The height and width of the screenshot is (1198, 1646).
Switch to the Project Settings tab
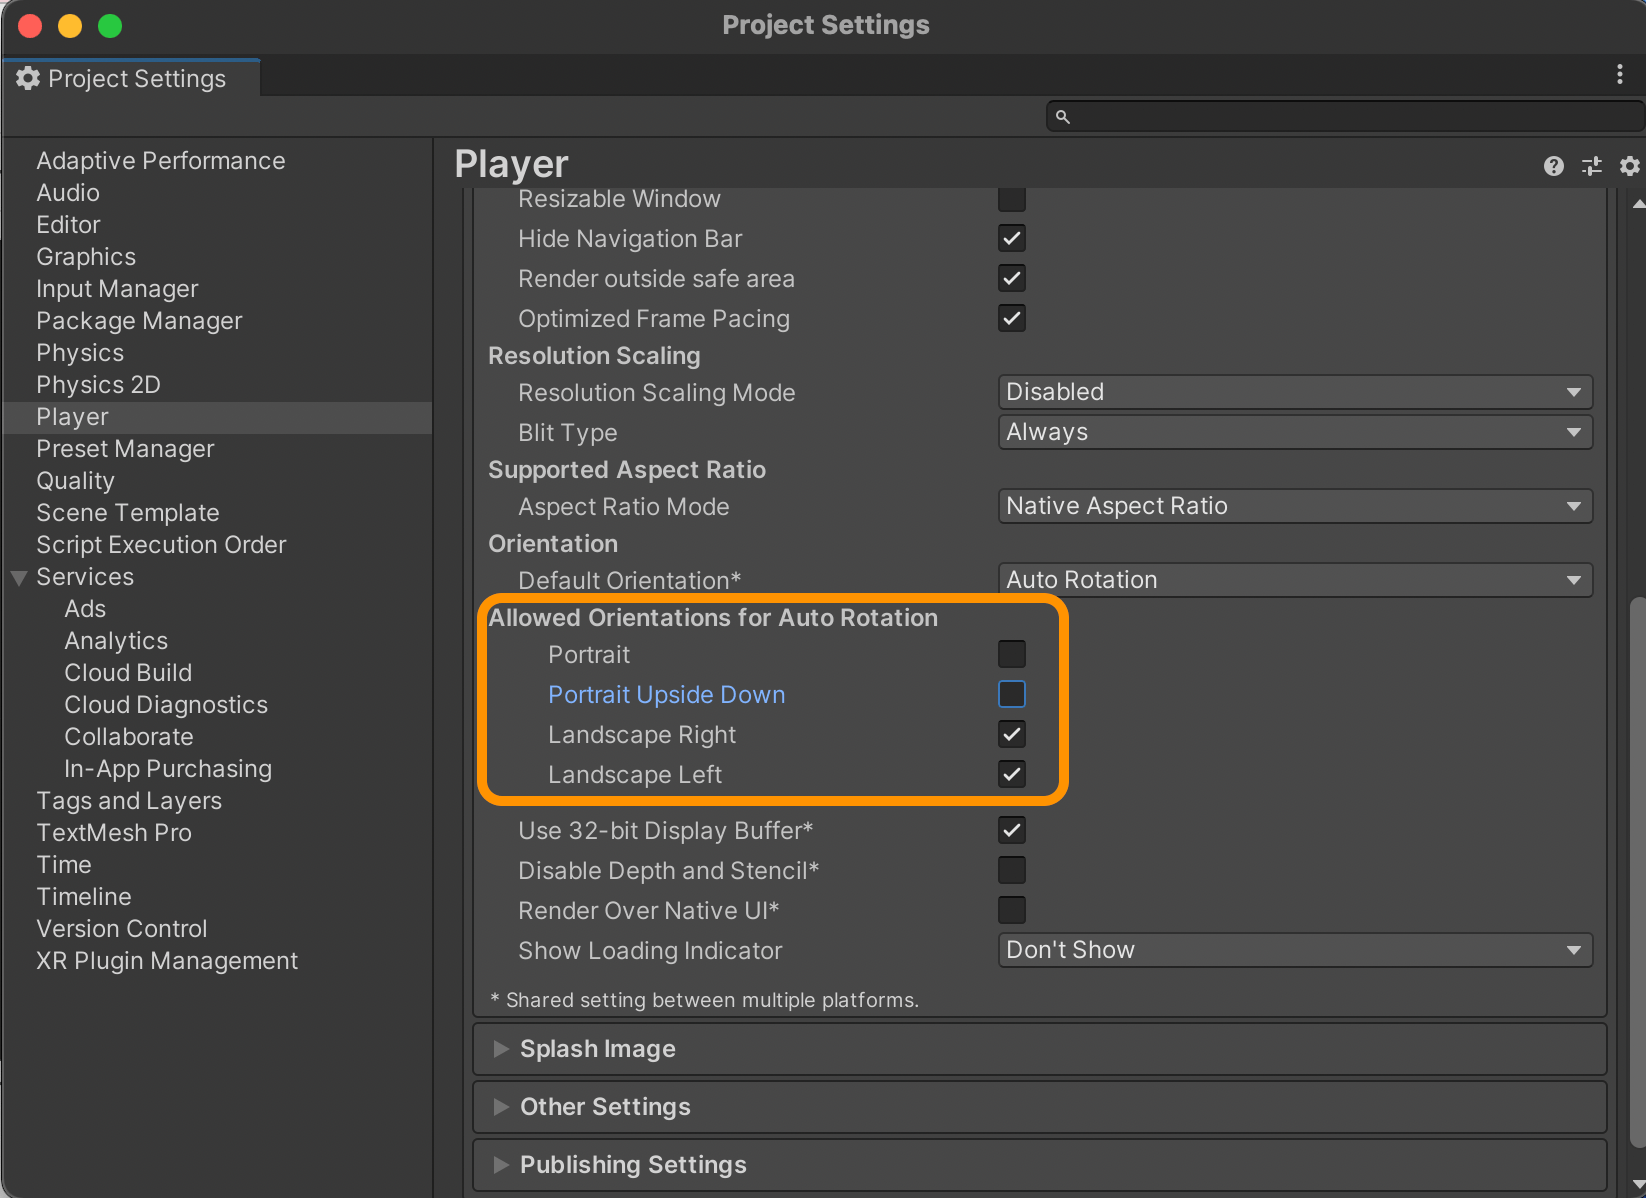pyautogui.click(x=137, y=78)
